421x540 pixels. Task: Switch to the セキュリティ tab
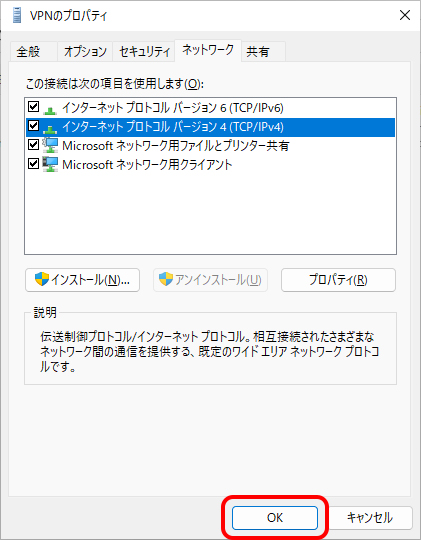[x=144, y=52]
